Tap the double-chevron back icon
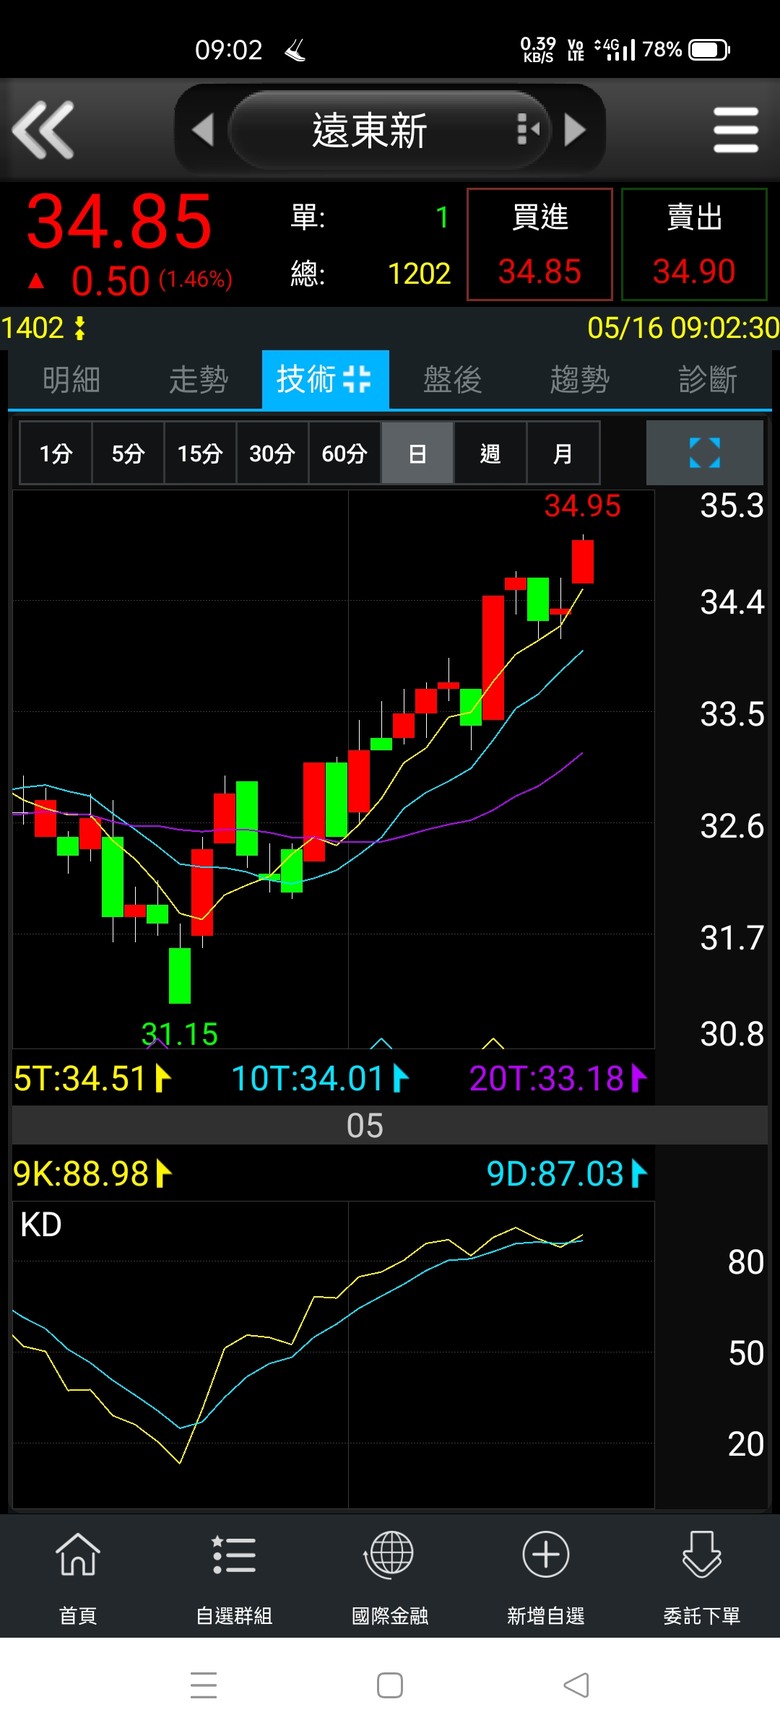Viewport: 780px width, 1733px height. coord(43,130)
